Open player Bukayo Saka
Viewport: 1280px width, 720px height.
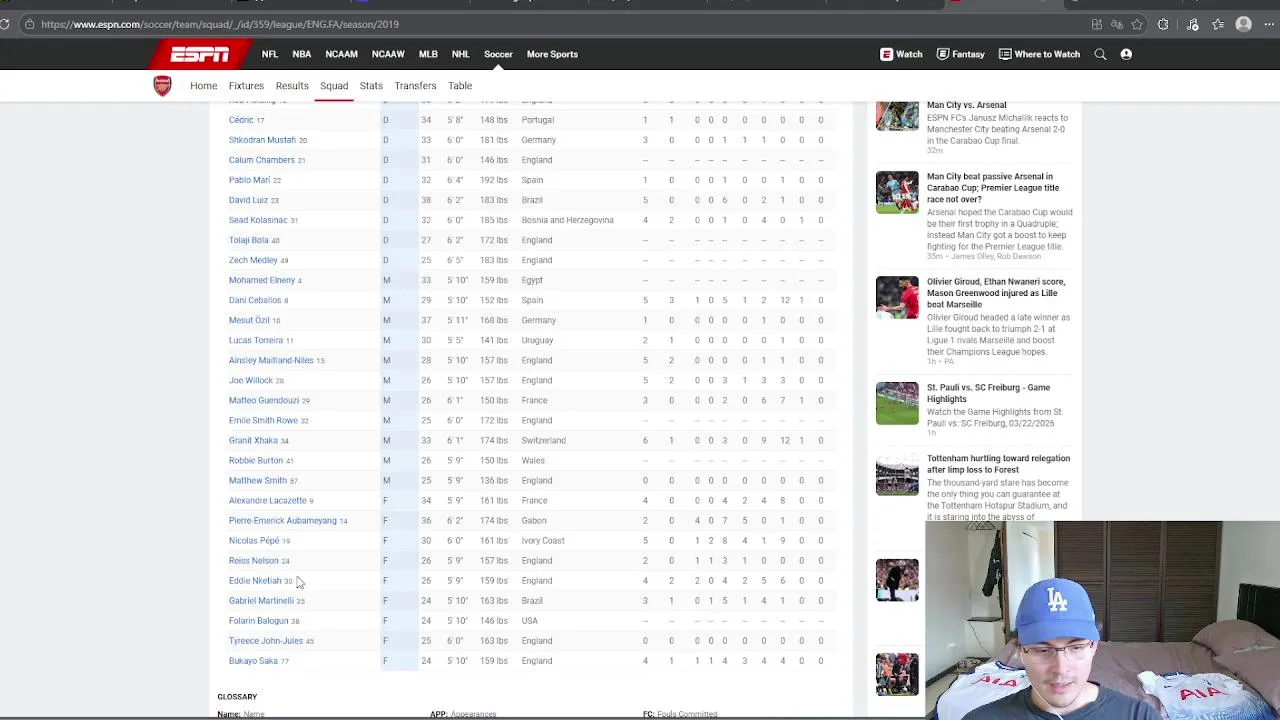coord(253,660)
